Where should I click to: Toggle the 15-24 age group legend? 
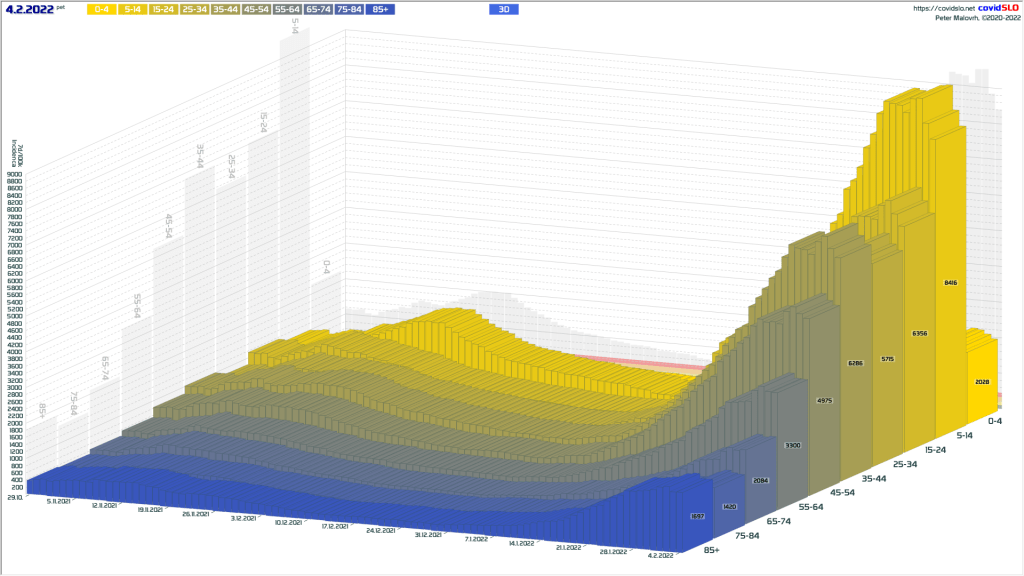click(164, 9)
